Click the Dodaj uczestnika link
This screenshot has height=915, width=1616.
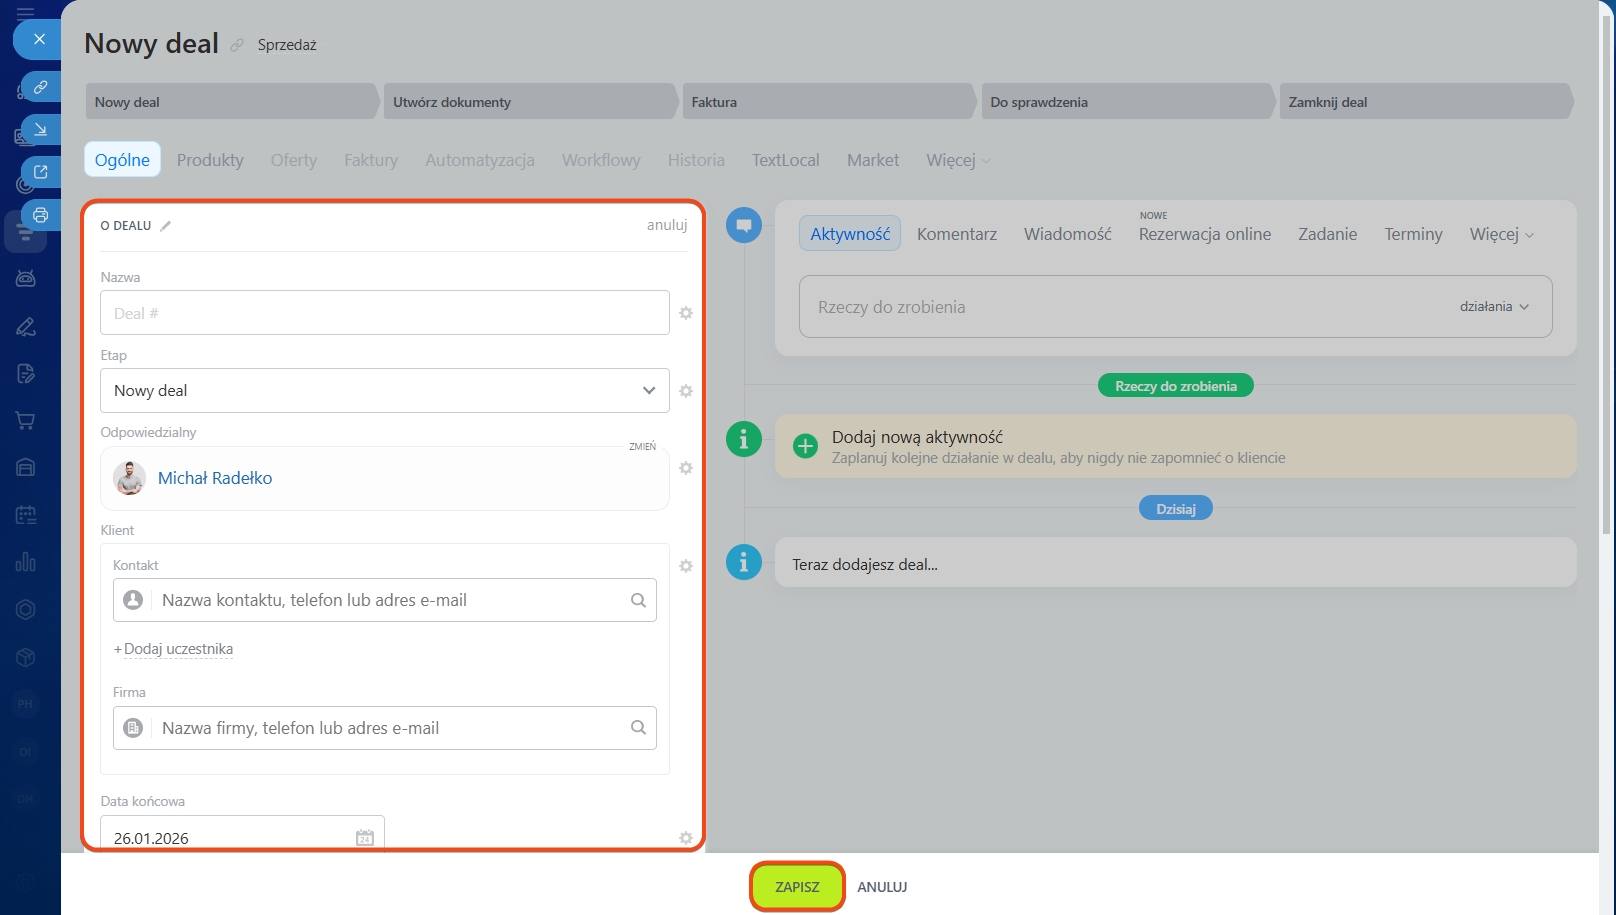click(177, 649)
